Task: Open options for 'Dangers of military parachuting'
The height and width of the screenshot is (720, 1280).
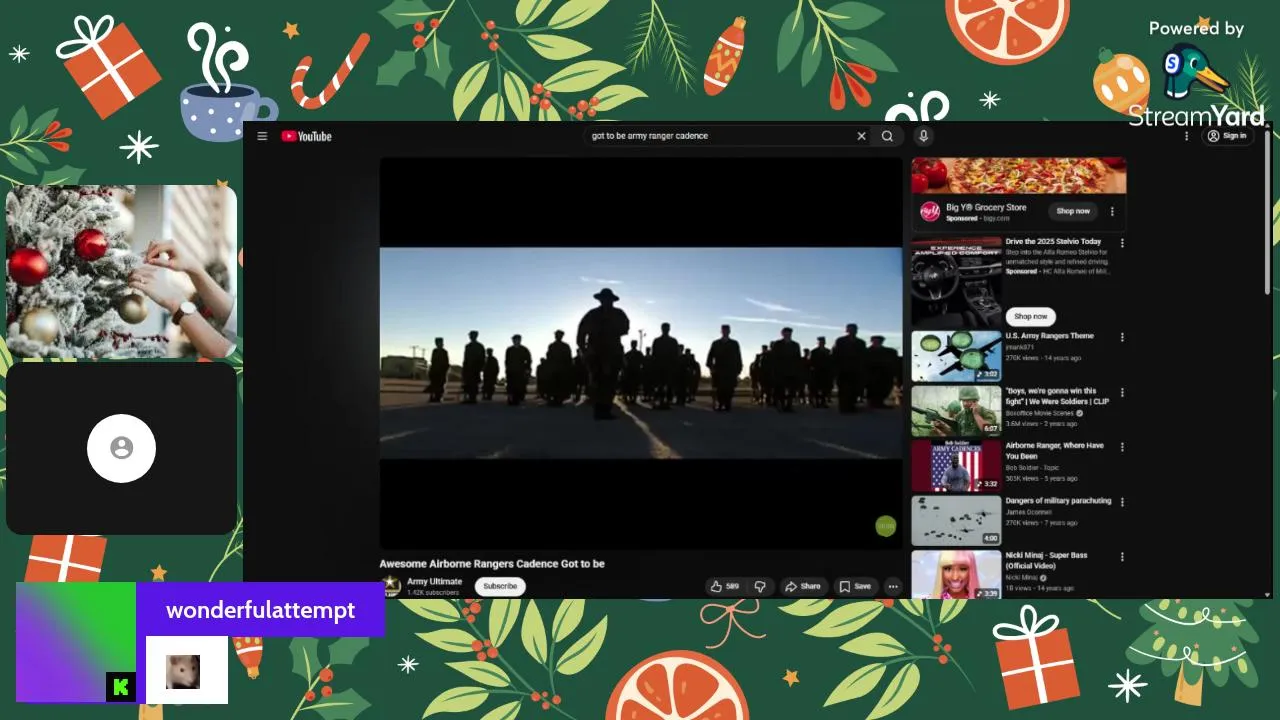Action: tap(1122, 503)
